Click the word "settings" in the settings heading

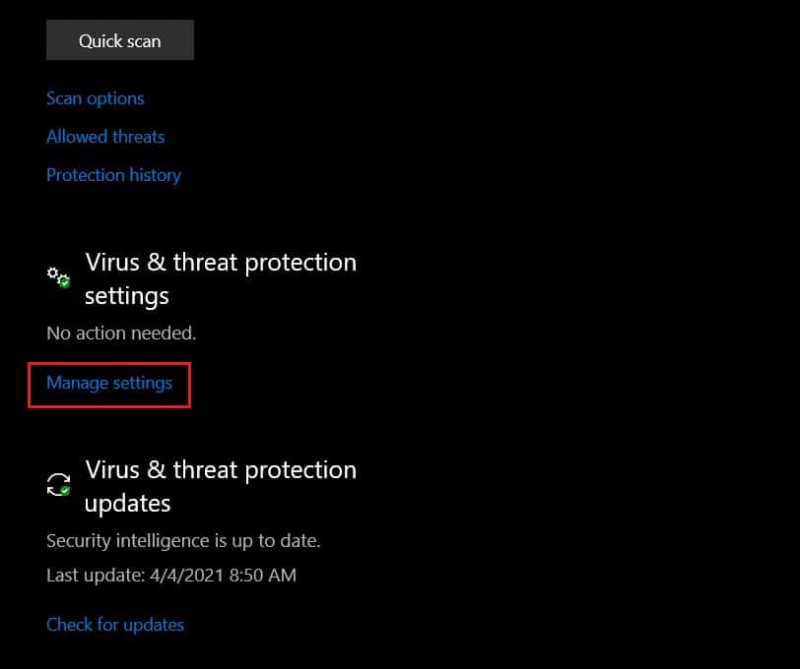(126, 296)
